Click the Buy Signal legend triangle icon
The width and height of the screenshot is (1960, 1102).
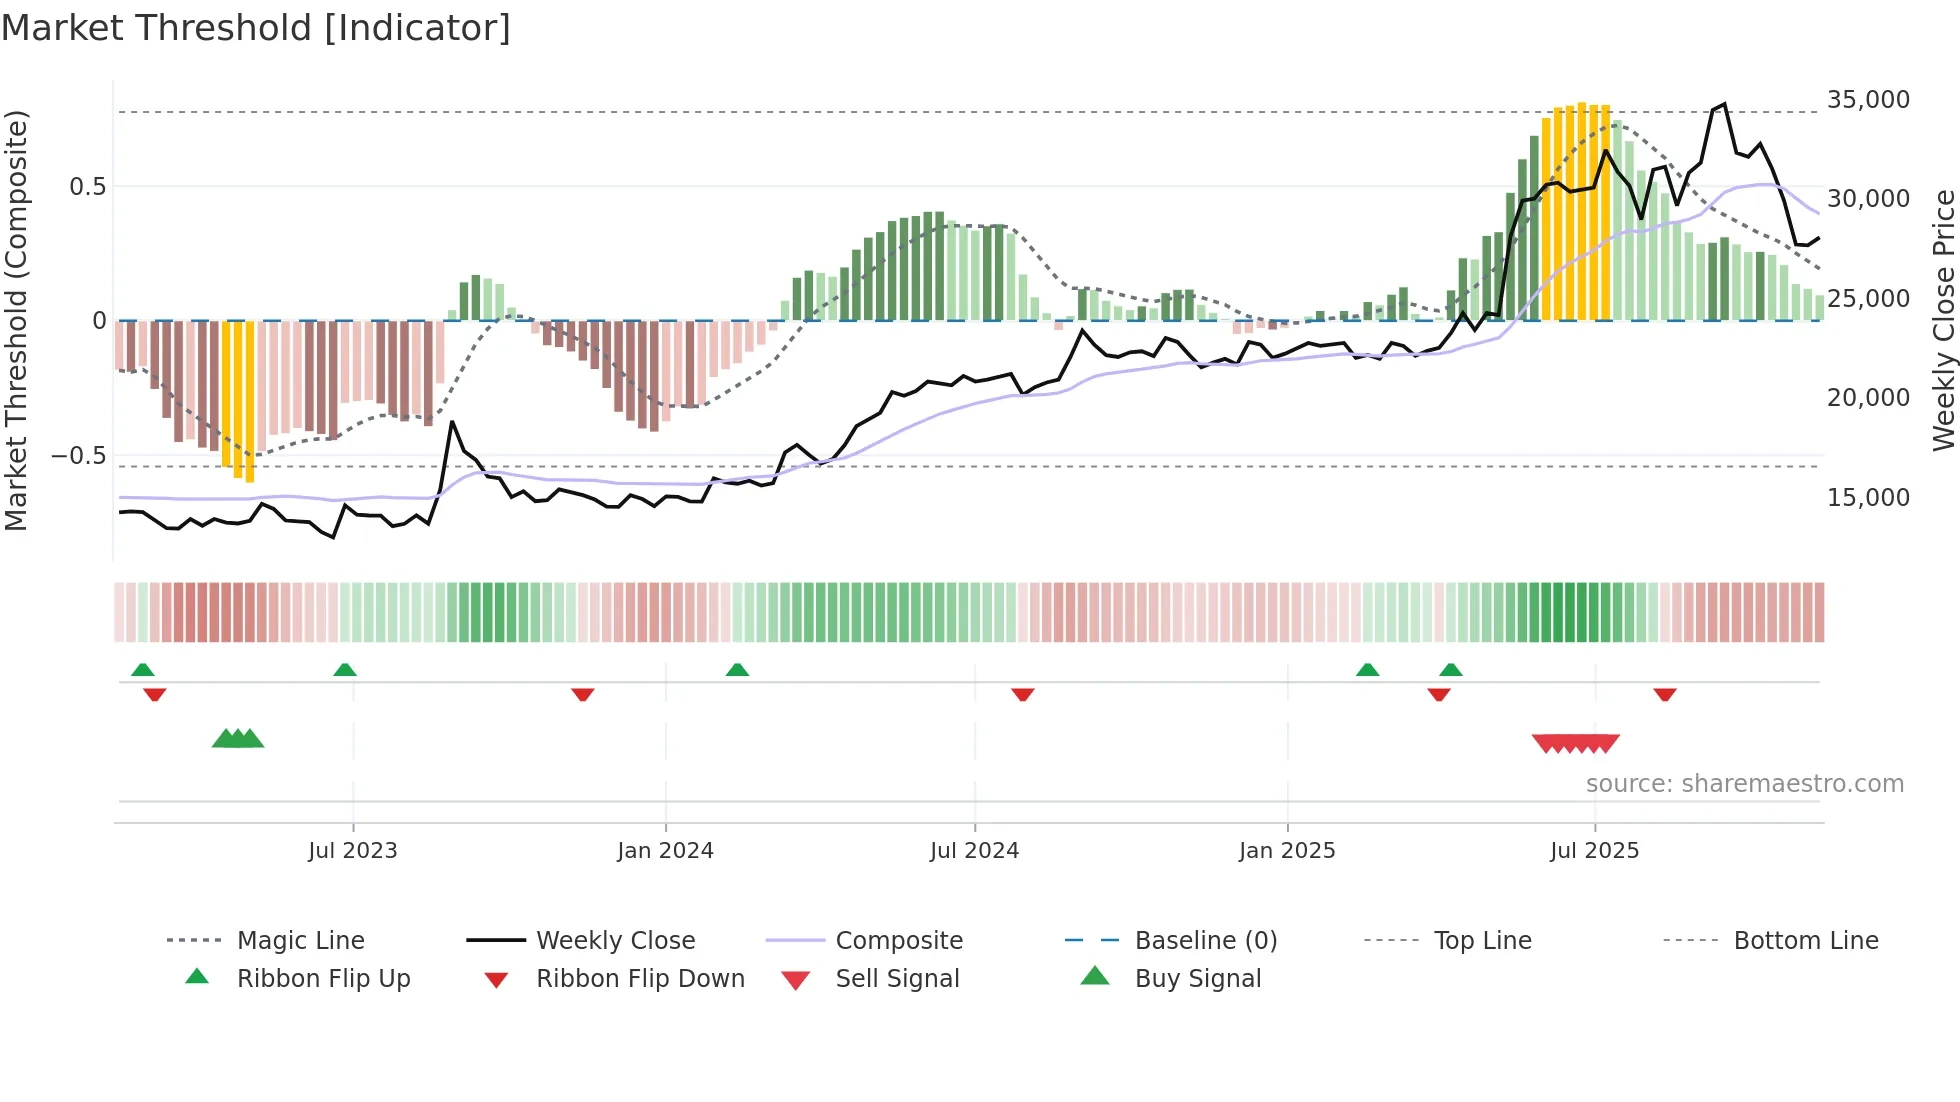point(1095,976)
